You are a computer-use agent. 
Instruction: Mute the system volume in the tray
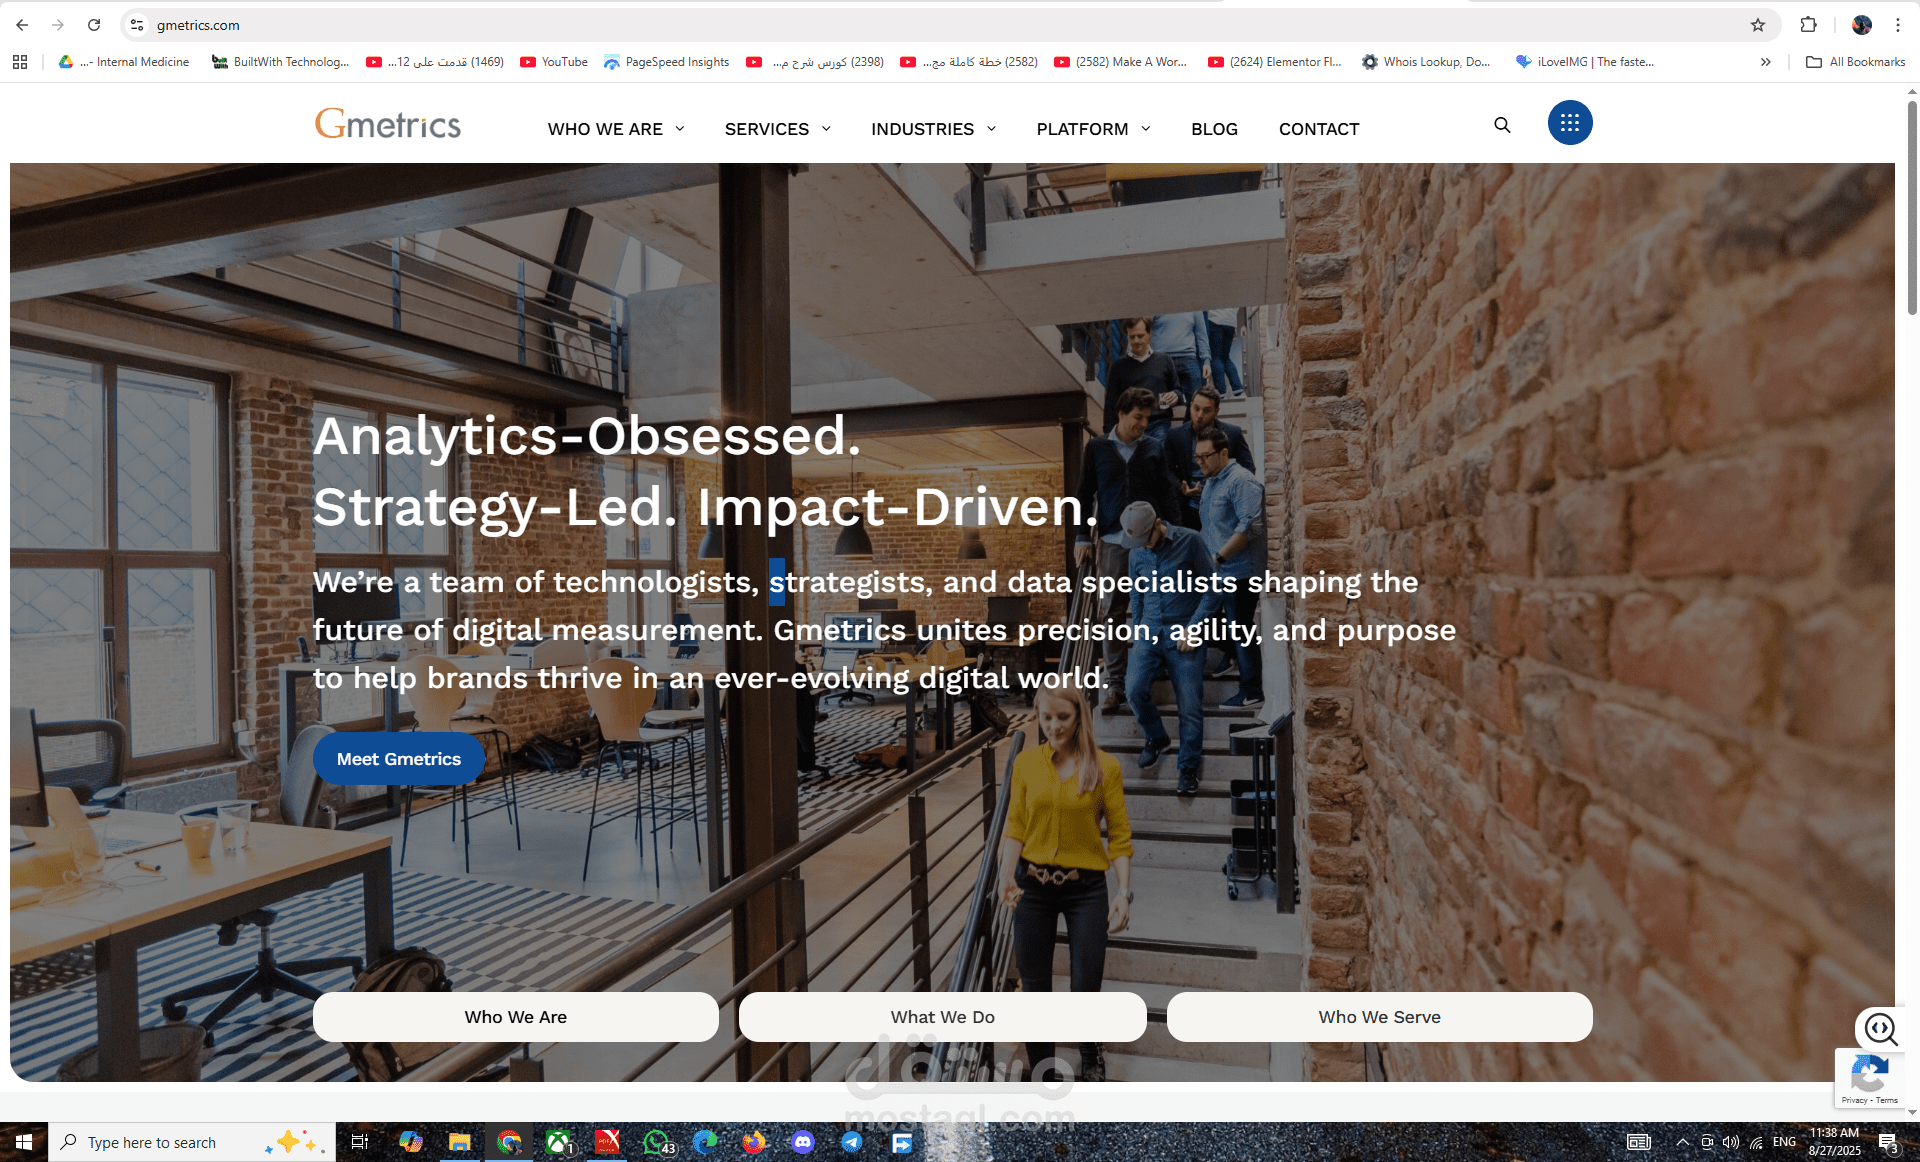[x=1731, y=1142]
